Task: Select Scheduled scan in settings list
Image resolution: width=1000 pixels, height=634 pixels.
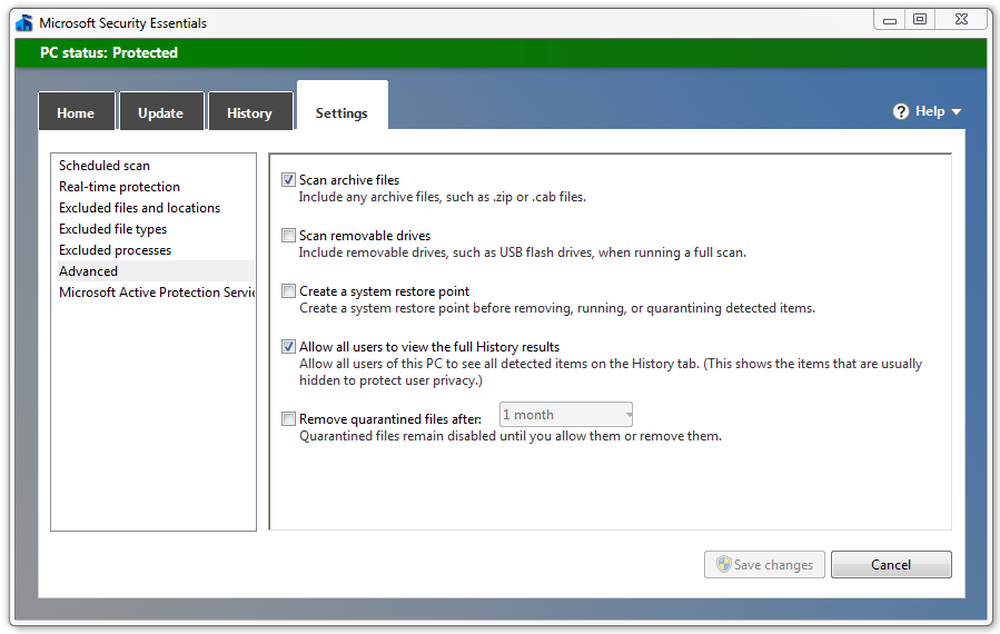Action: click(155, 165)
